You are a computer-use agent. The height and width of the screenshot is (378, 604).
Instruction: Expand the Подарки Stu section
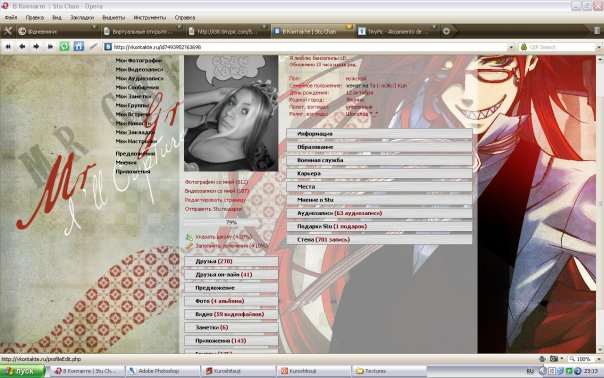click(x=379, y=226)
